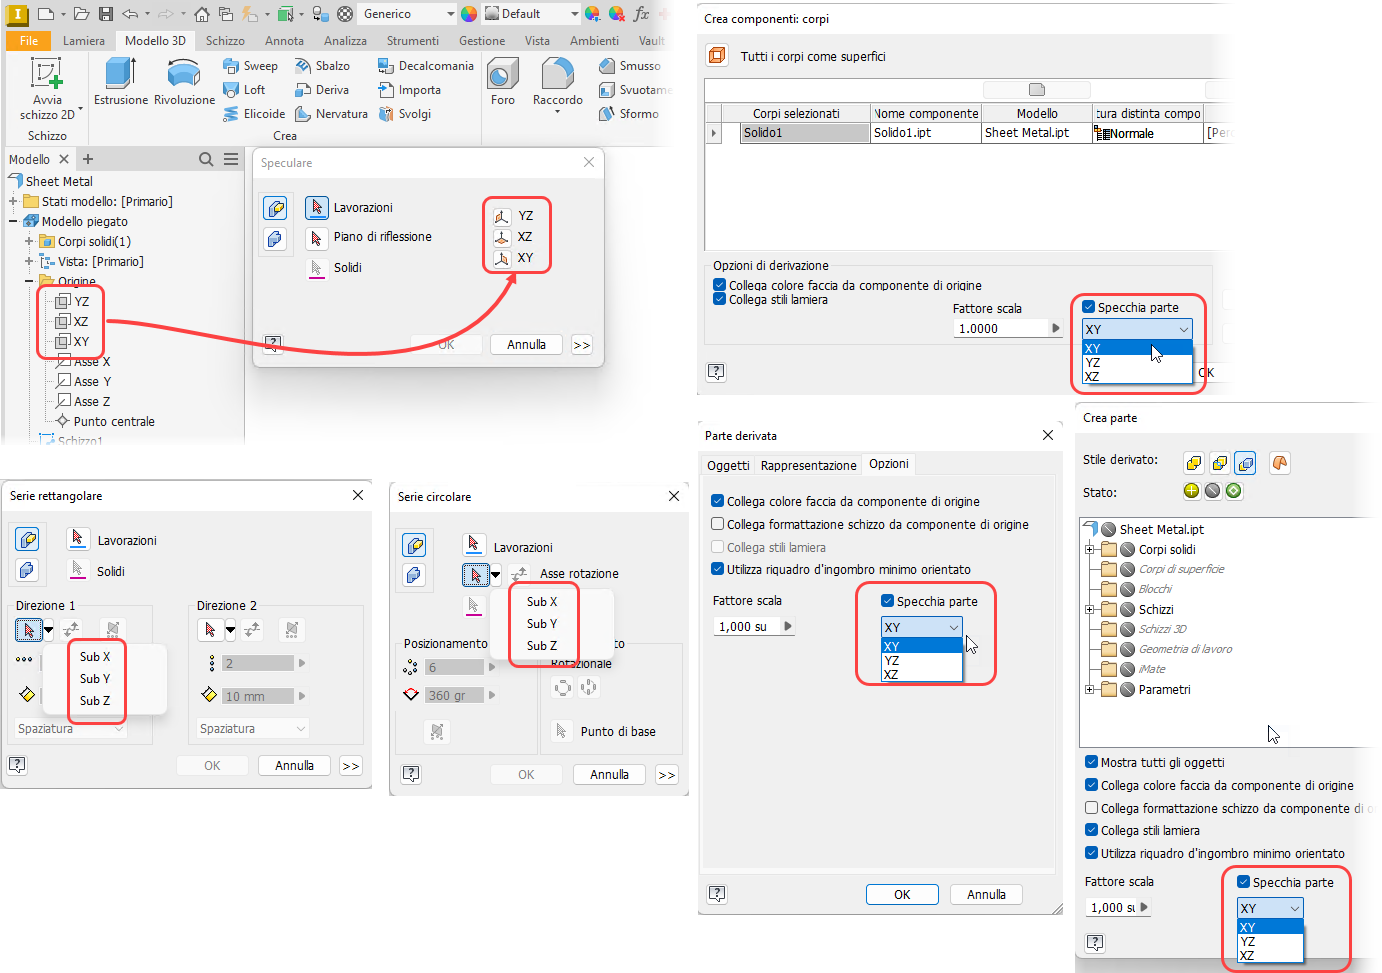Click the Punto di base selector
This screenshot has width=1382, height=973.
(x=563, y=731)
